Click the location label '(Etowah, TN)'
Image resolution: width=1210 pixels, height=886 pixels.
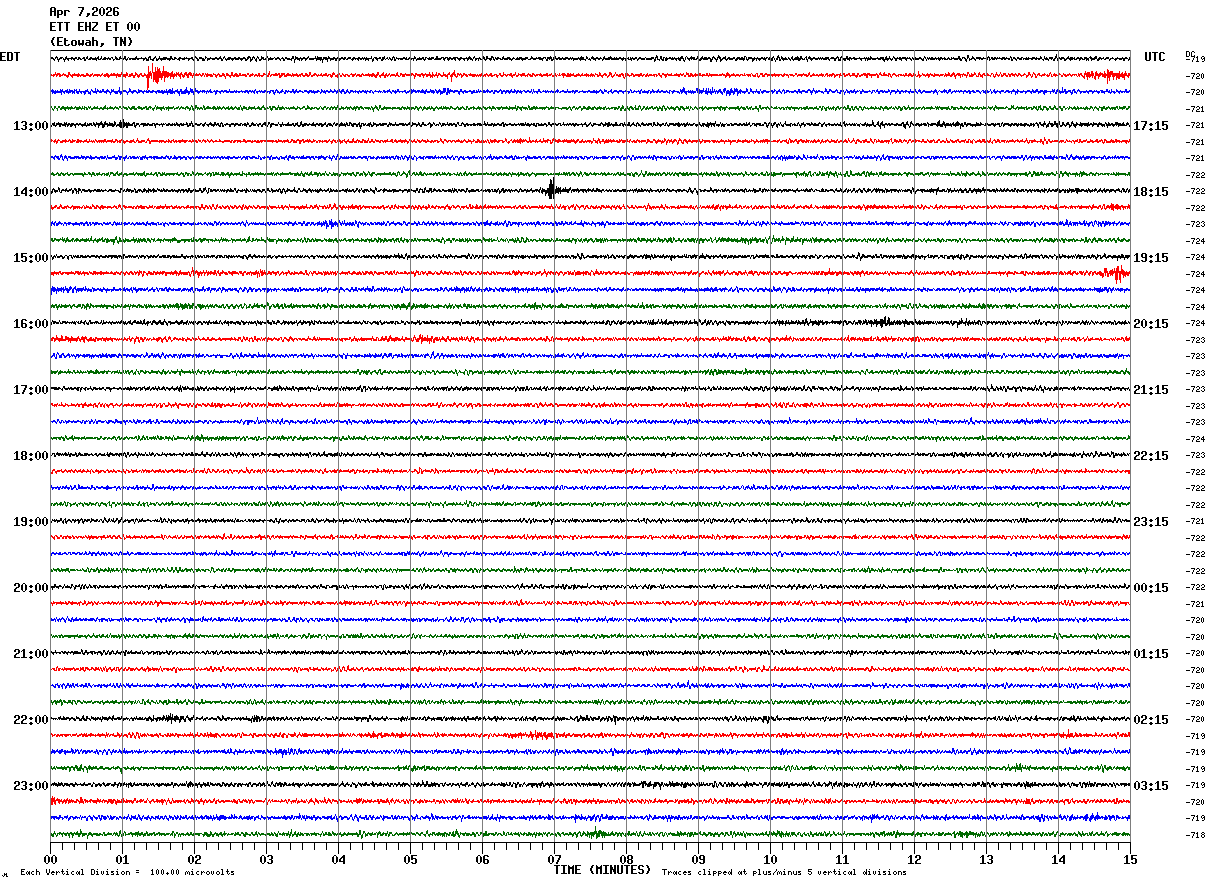pos(91,42)
